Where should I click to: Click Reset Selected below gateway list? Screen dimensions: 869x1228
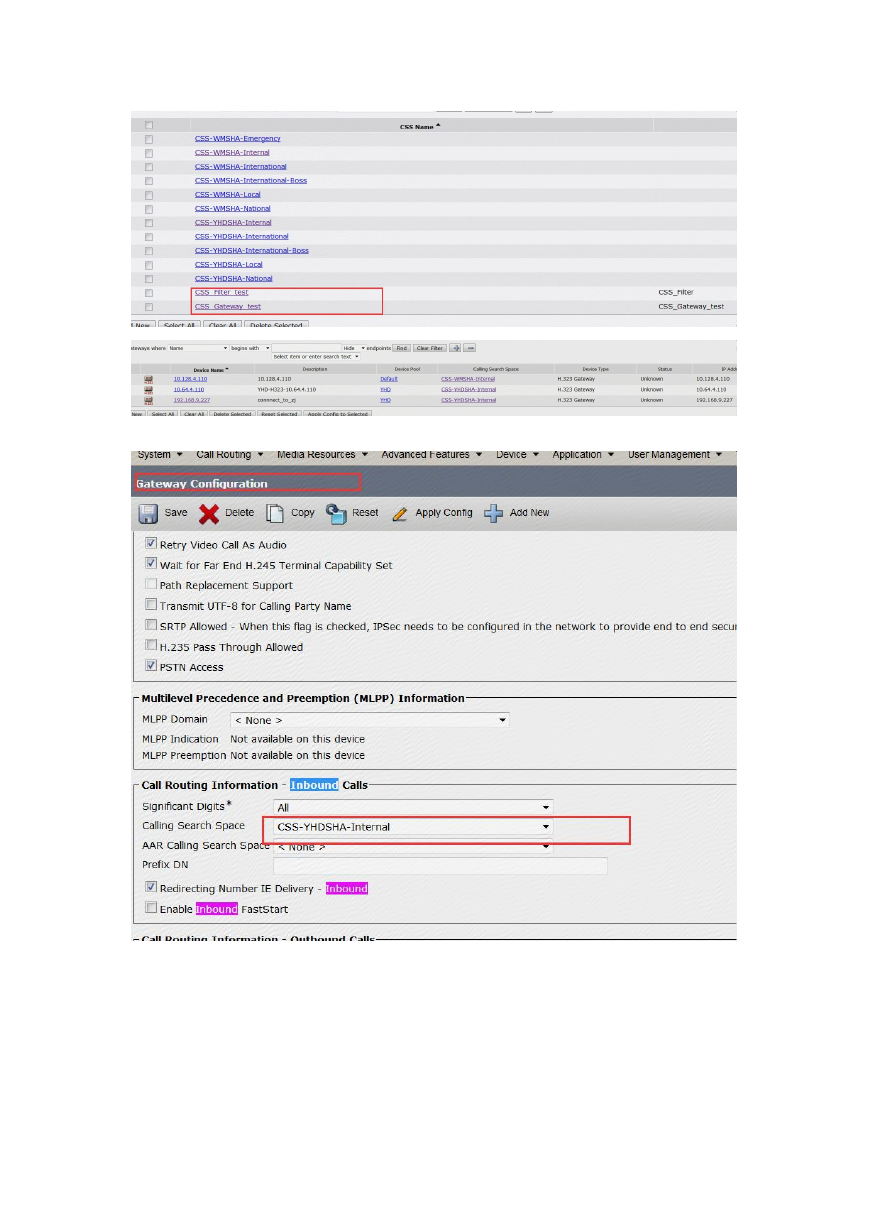(x=279, y=413)
